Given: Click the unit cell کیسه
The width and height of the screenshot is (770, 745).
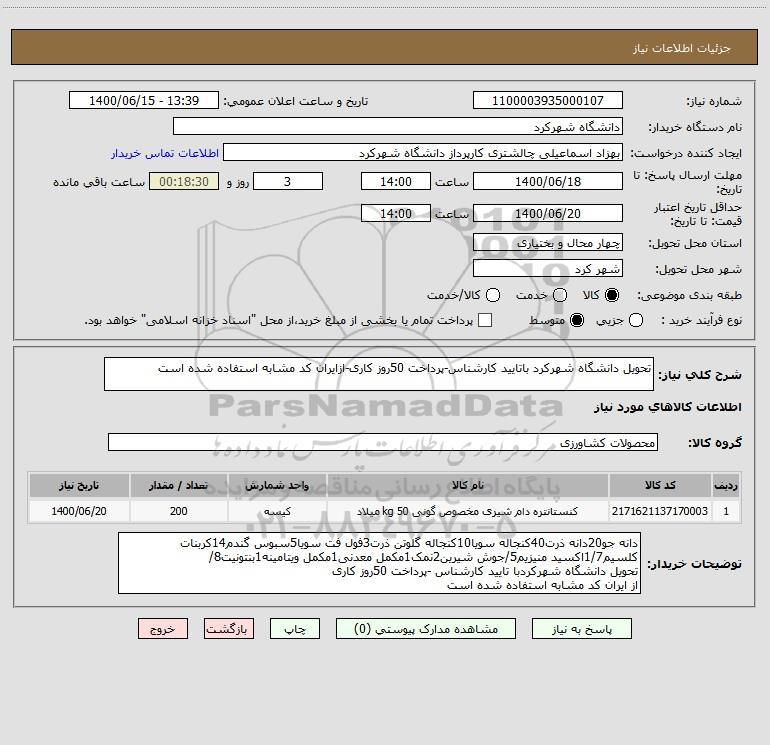Looking at the screenshot, I should 277,511.
